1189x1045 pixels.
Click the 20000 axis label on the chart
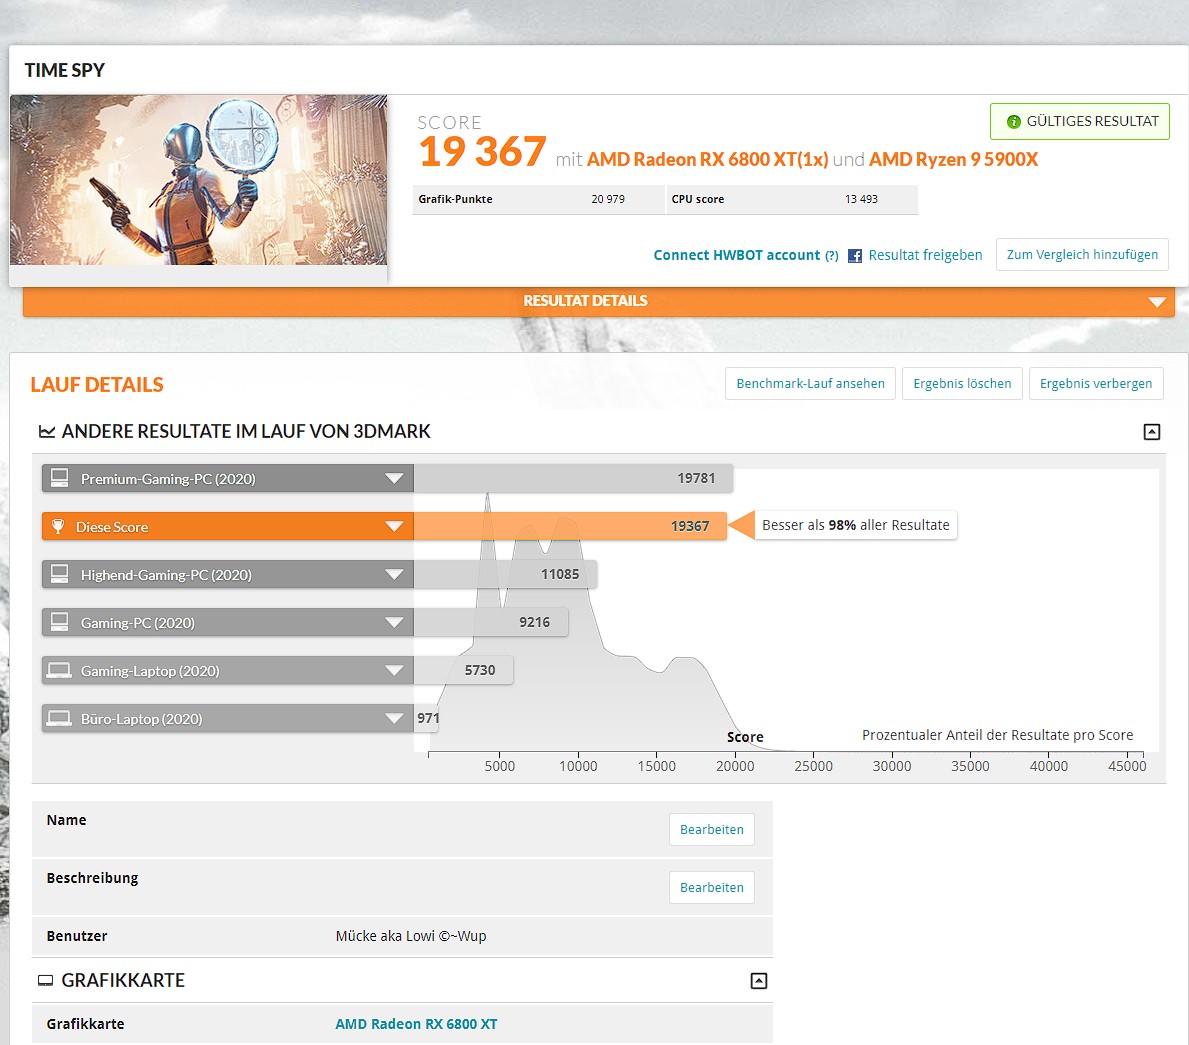735,766
